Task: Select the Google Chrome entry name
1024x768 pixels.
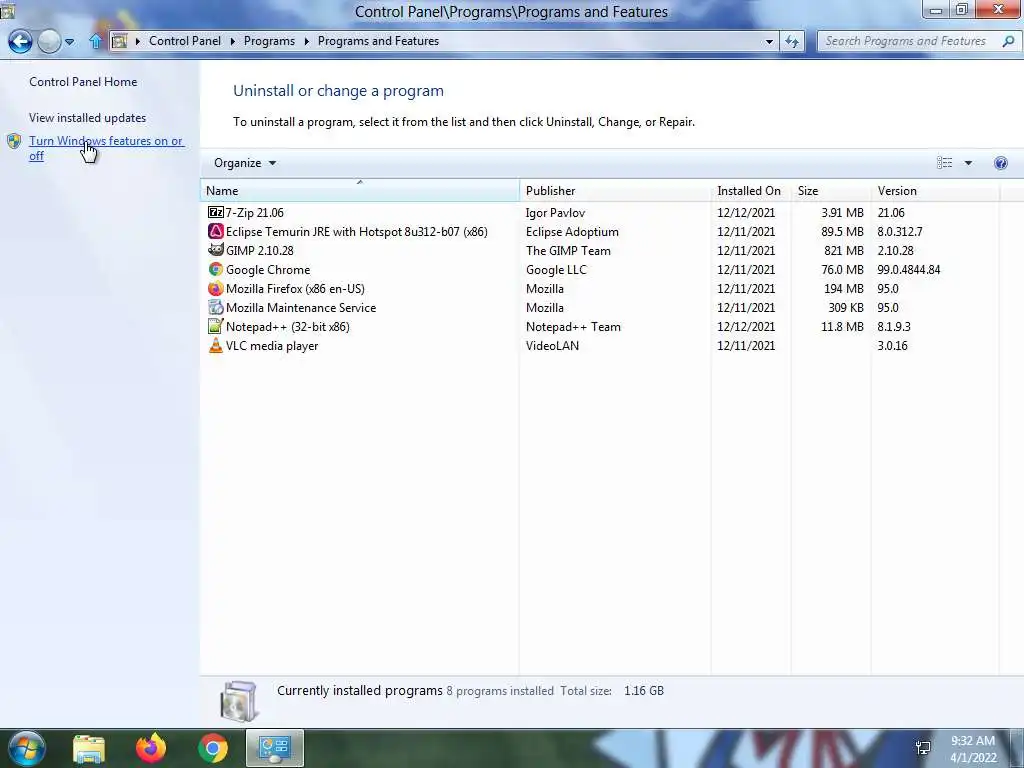Action: point(268,269)
